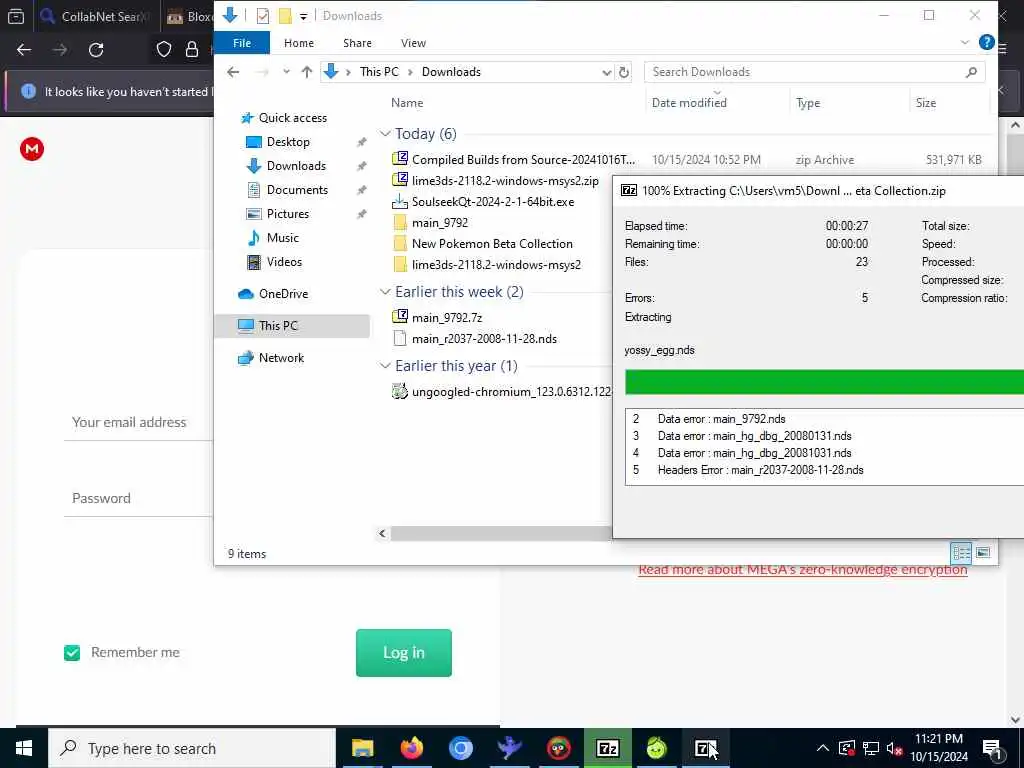The height and width of the screenshot is (768, 1024).
Task: Select Quick access in navigation pane
Action: (293, 118)
